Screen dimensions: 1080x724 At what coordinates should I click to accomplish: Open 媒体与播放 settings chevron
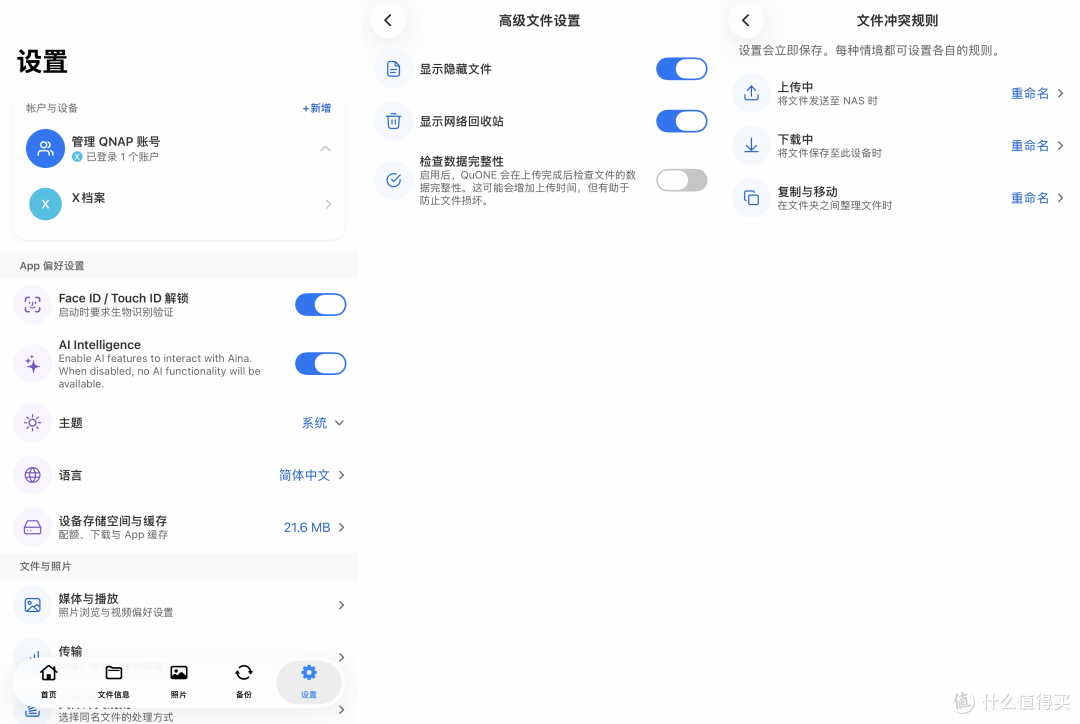(x=341, y=605)
